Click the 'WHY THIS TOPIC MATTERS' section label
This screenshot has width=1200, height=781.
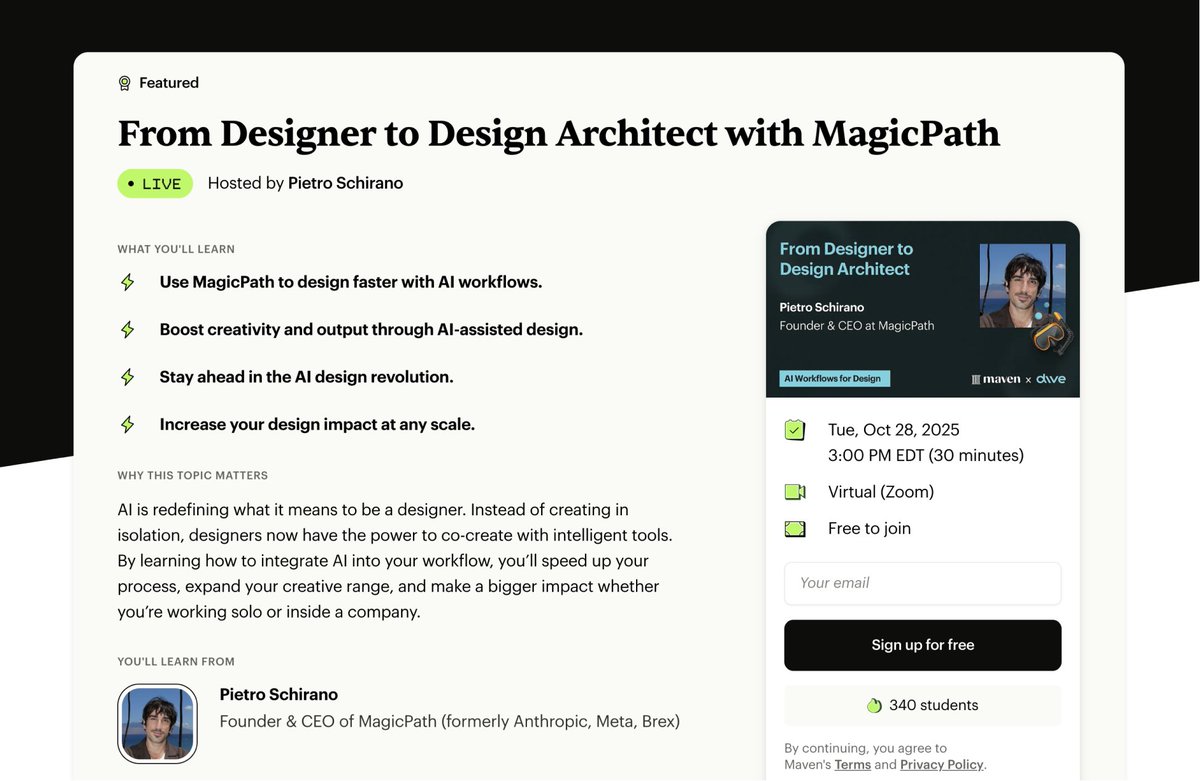(x=193, y=475)
